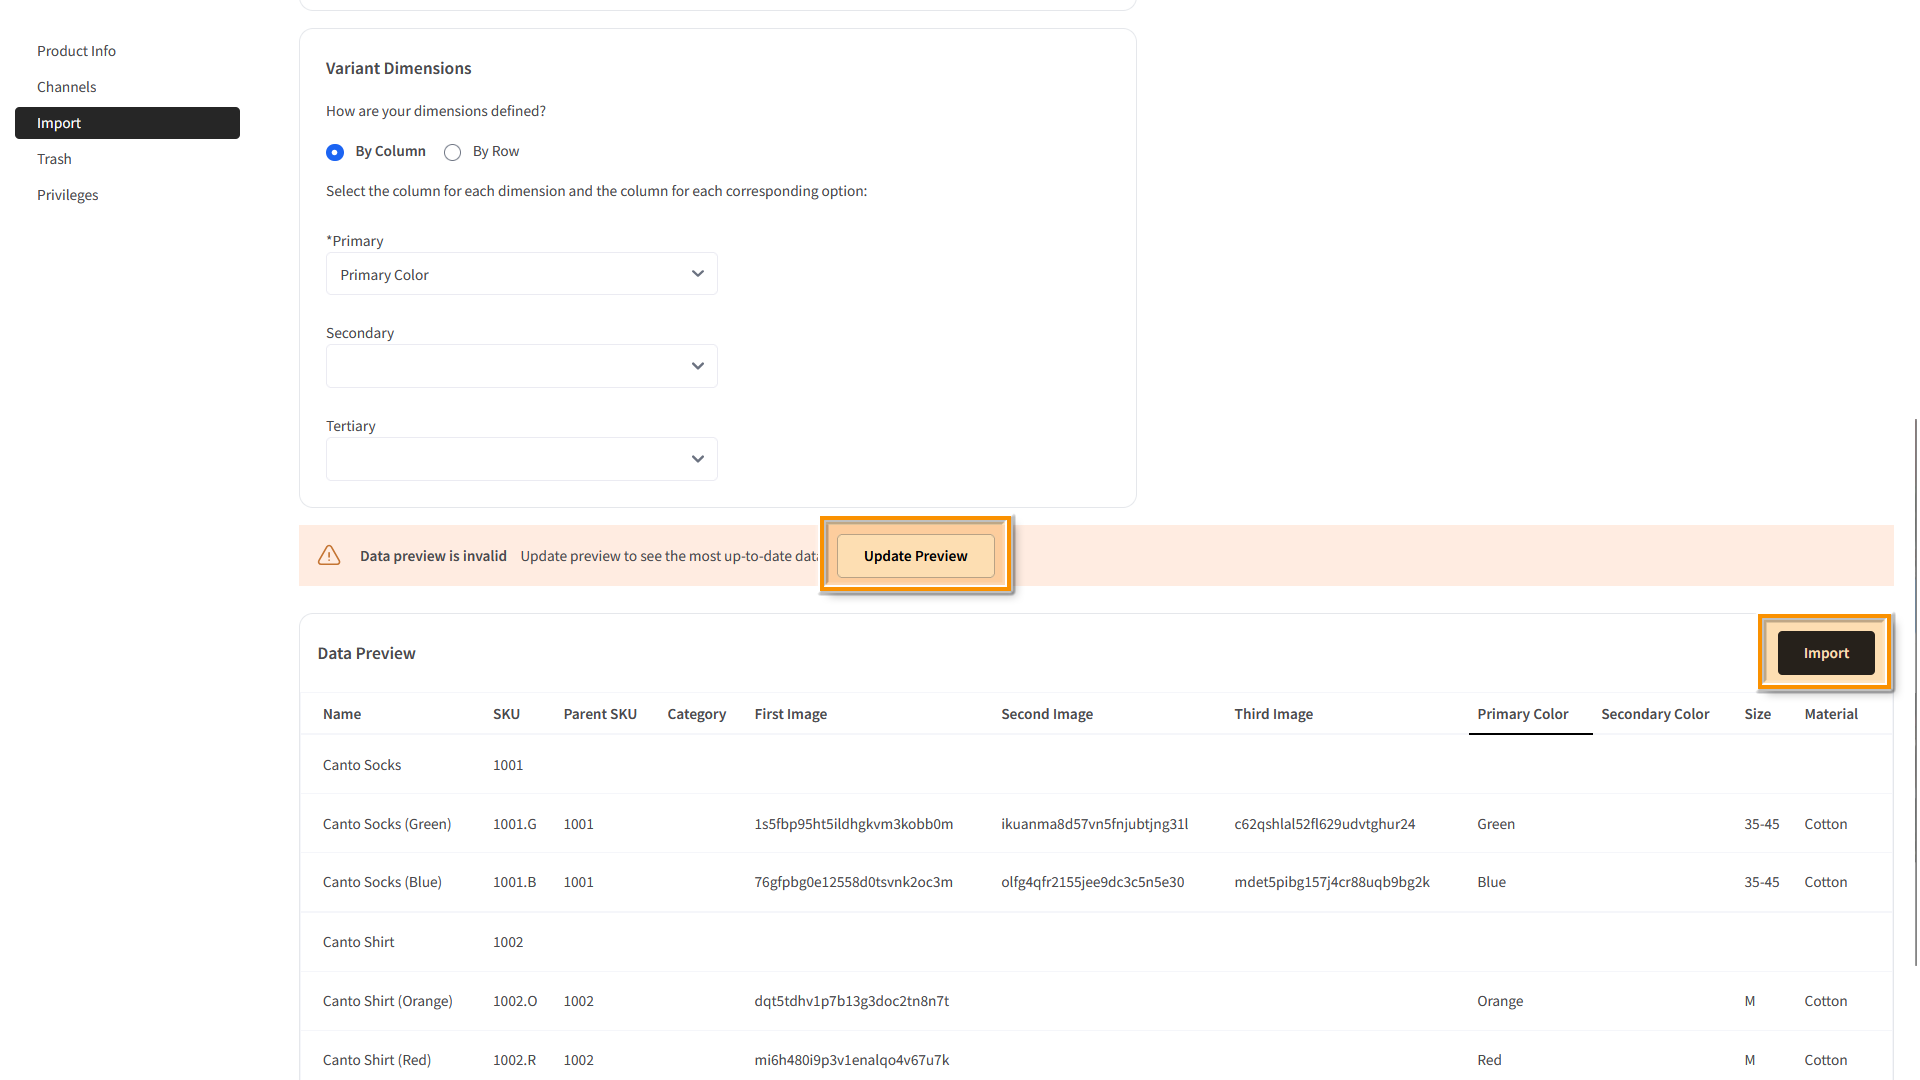Open Privileges in sidebar
1920x1080 pixels.
pyautogui.click(x=67, y=195)
